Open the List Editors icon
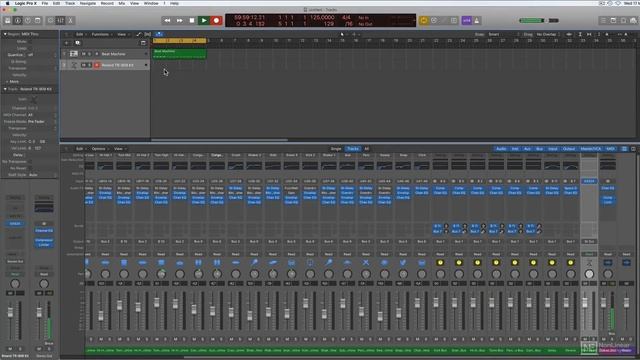 [603, 20]
